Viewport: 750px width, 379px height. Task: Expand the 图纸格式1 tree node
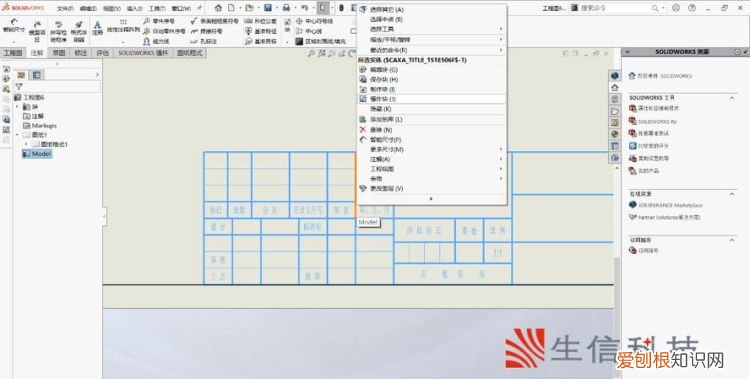coord(26,144)
